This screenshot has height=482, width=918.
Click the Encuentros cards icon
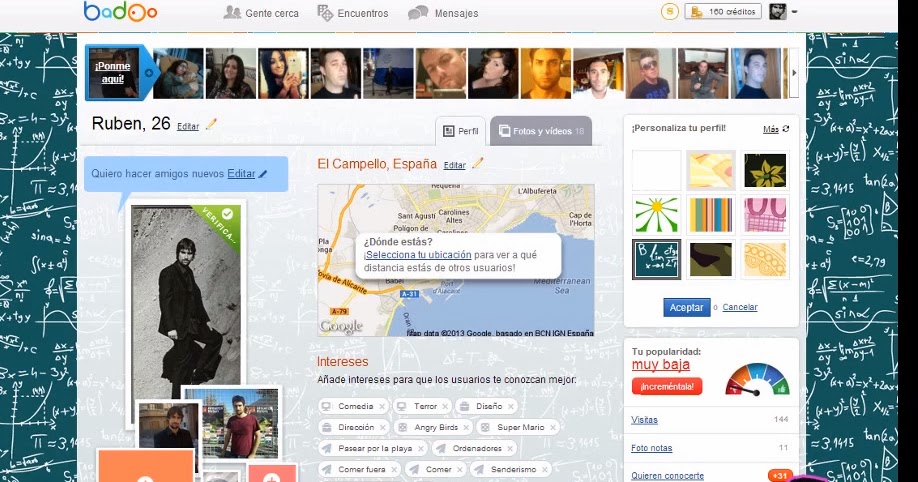(x=325, y=13)
